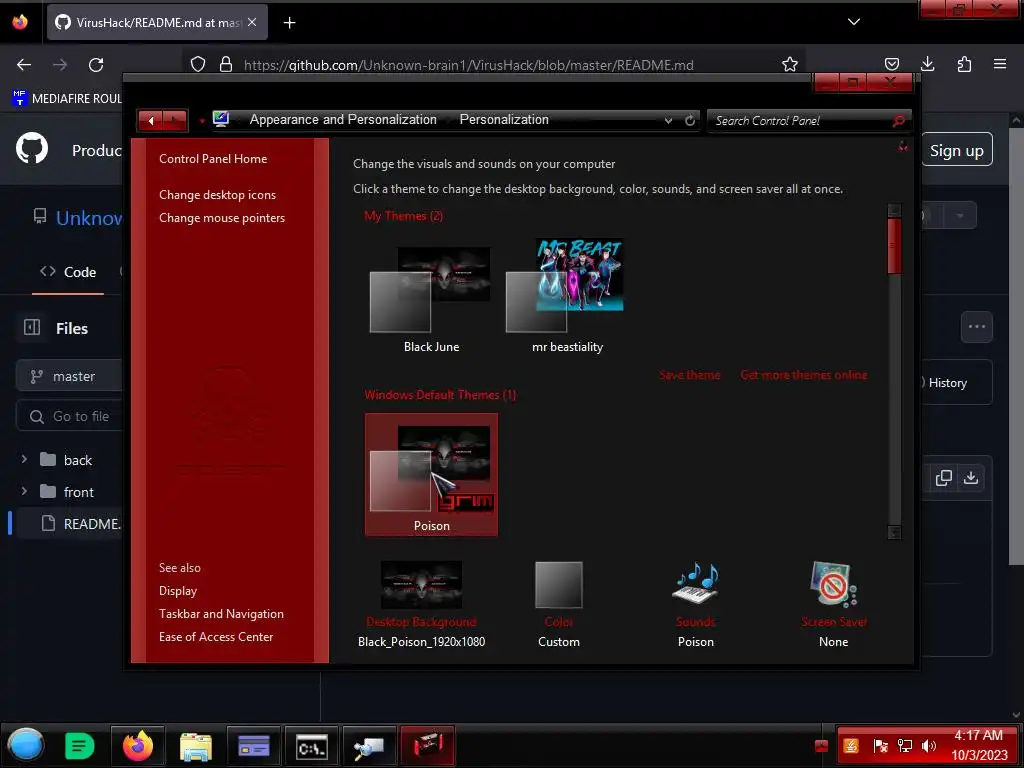Refresh Control Panel address bar
This screenshot has width=1024, height=768.
[690, 121]
